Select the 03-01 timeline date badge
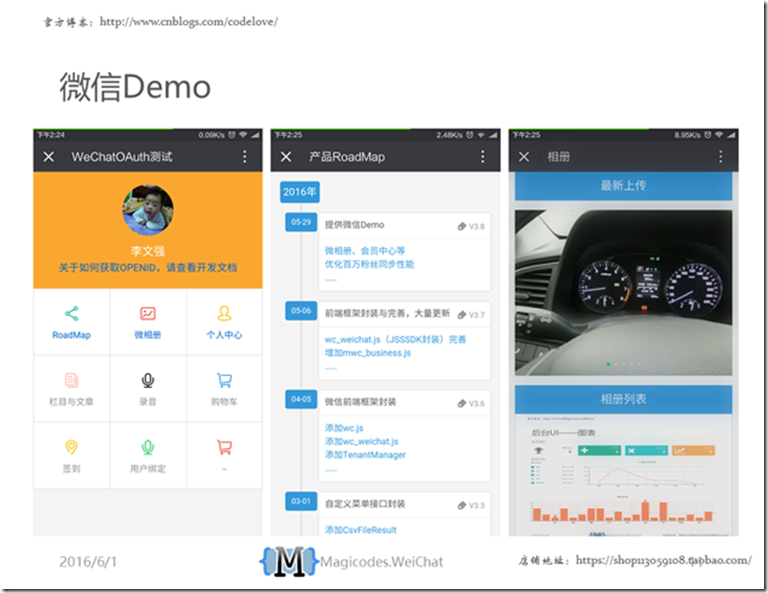768x593 pixels. click(x=301, y=501)
